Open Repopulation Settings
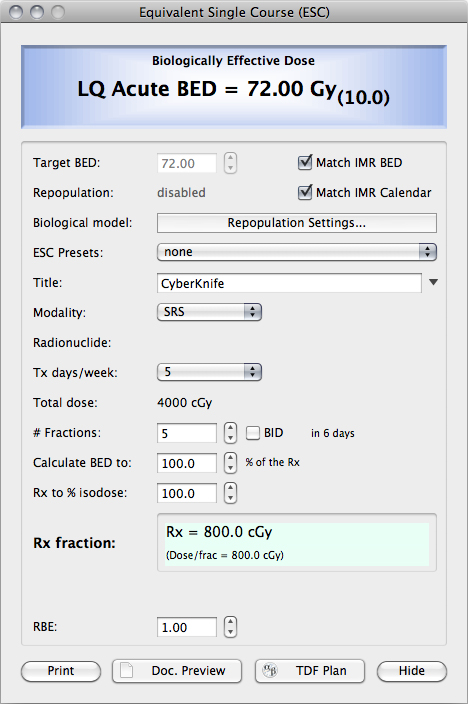468x704 pixels. pyautogui.click(x=297, y=223)
